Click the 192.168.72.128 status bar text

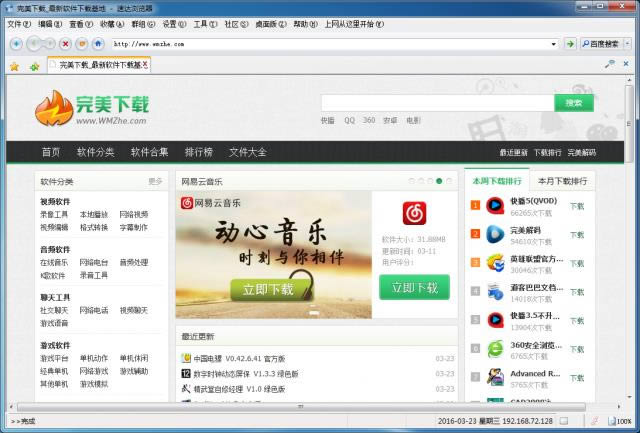point(527,421)
